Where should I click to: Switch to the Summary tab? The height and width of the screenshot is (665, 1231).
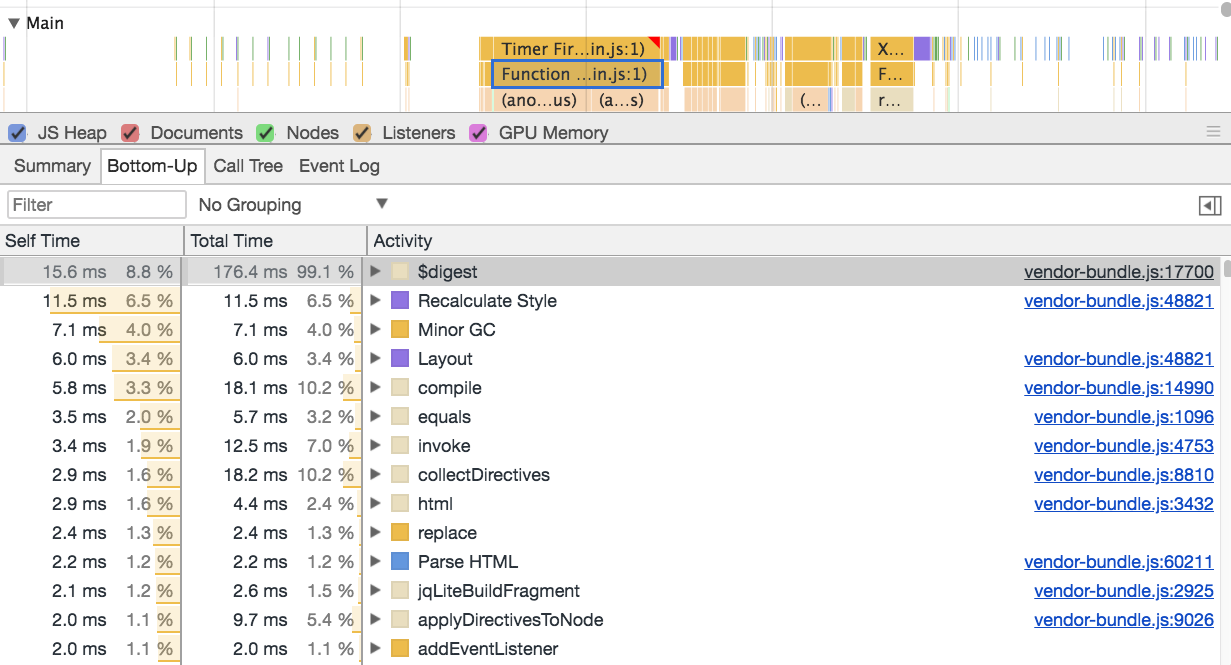point(52,166)
